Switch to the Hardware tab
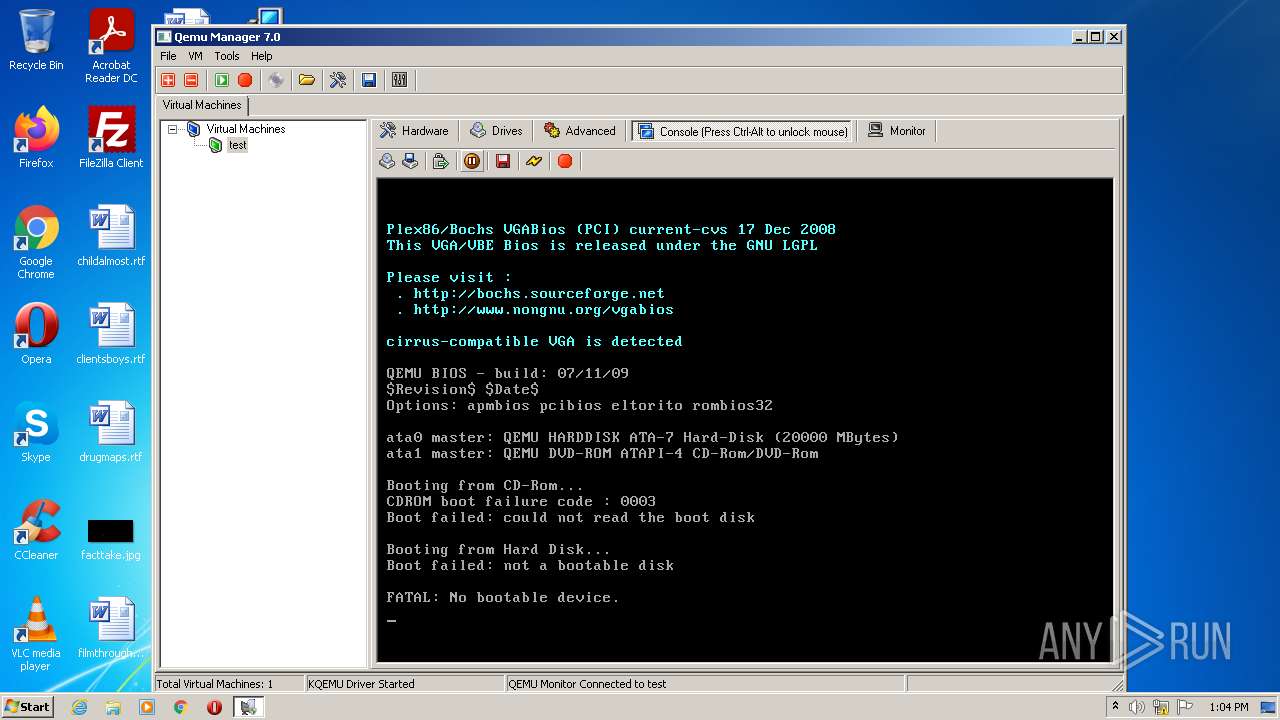The height and width of the screenshot is (720, 1280). (415, 131)
